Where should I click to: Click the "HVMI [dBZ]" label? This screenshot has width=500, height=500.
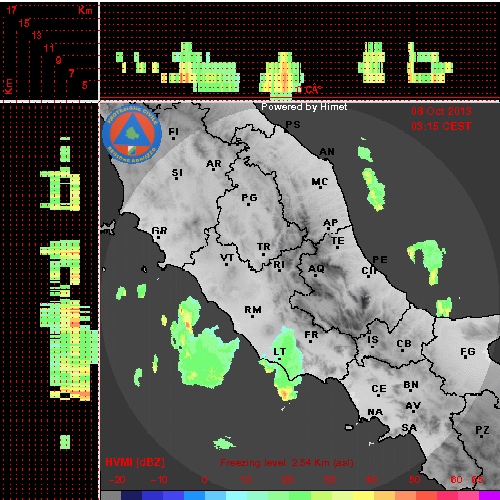tap(135, 462)
